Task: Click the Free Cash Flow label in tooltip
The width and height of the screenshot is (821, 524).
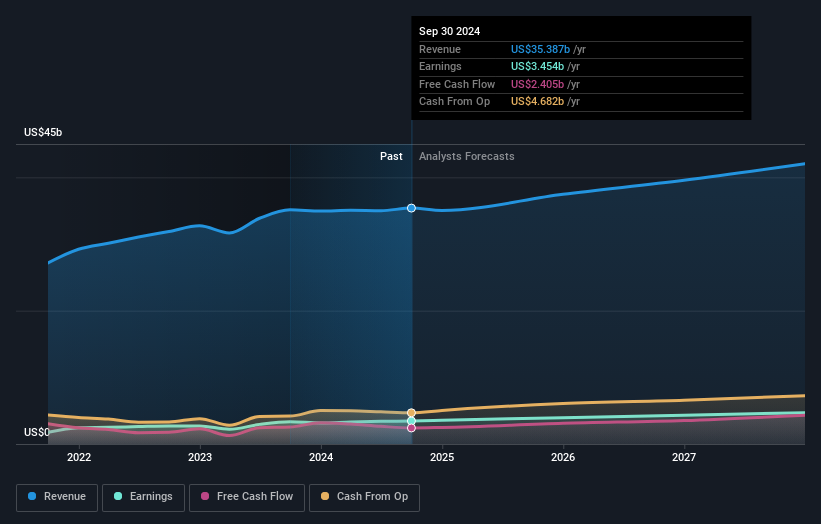Action: 457,84
